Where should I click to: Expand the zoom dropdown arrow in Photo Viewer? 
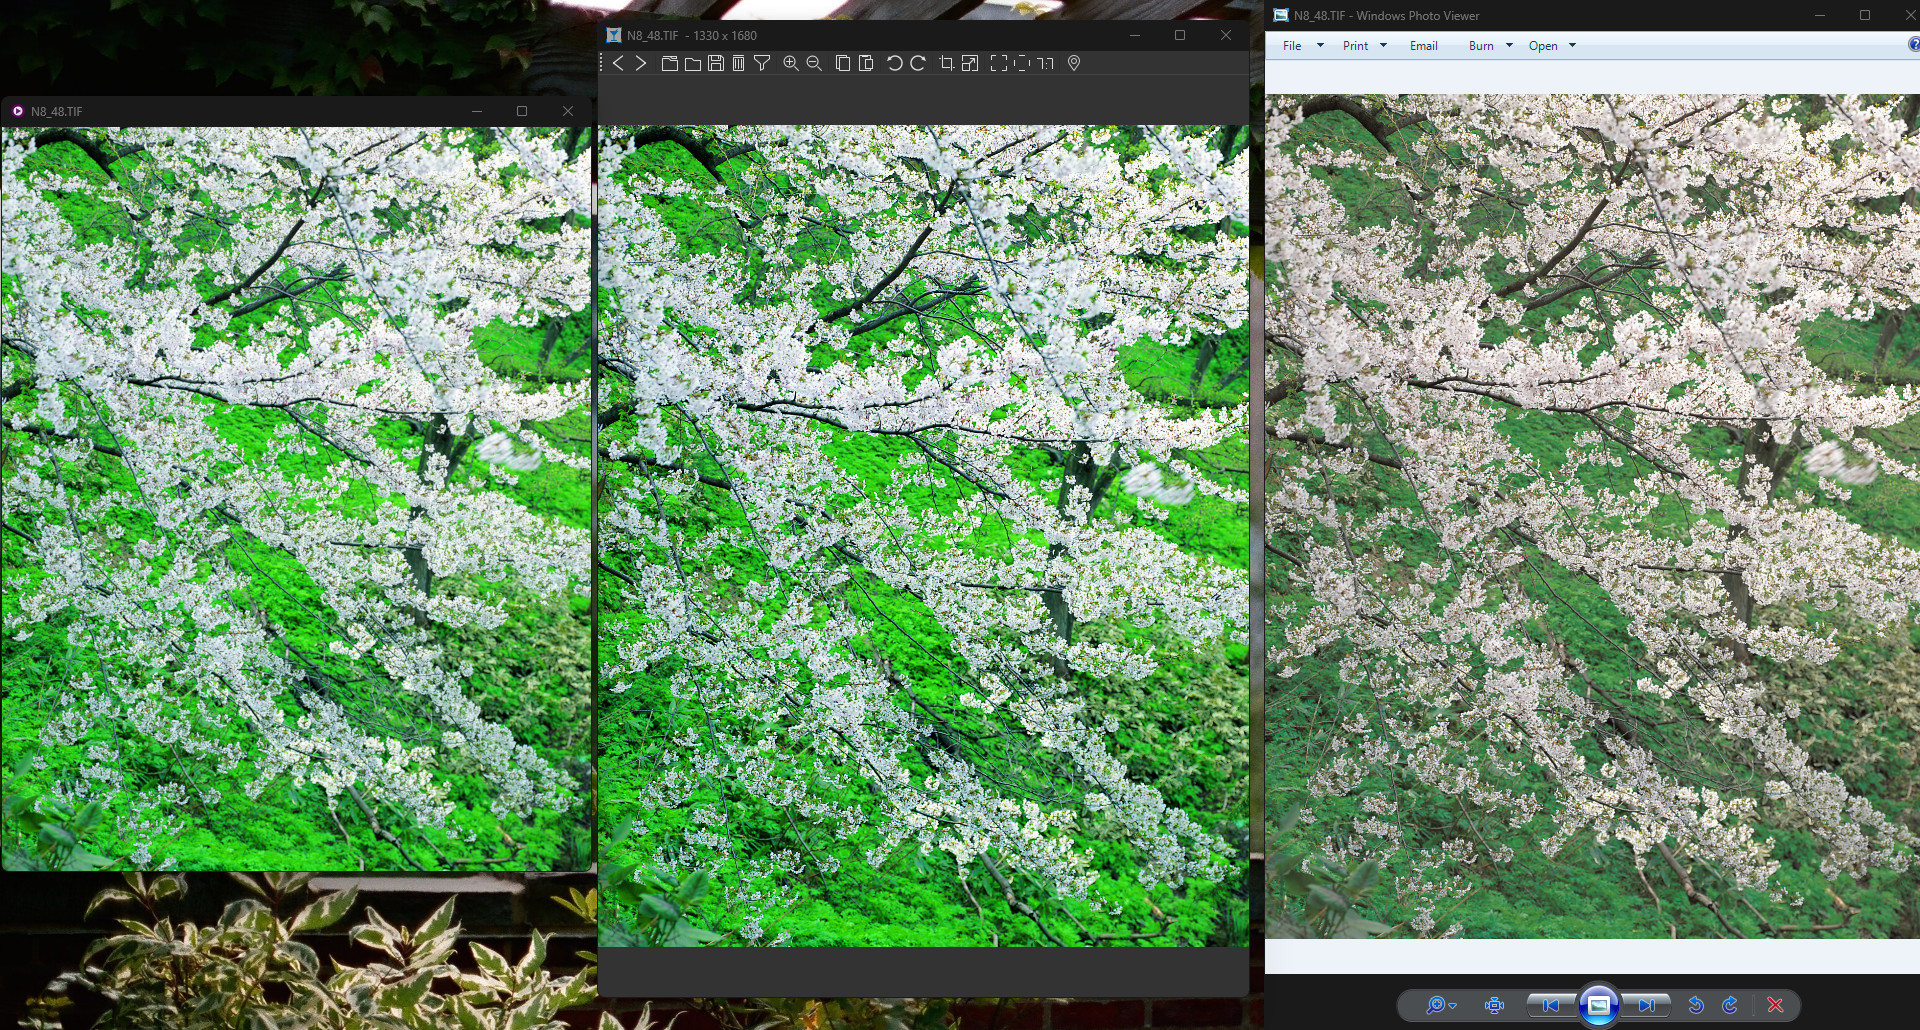[1453, 1006]
